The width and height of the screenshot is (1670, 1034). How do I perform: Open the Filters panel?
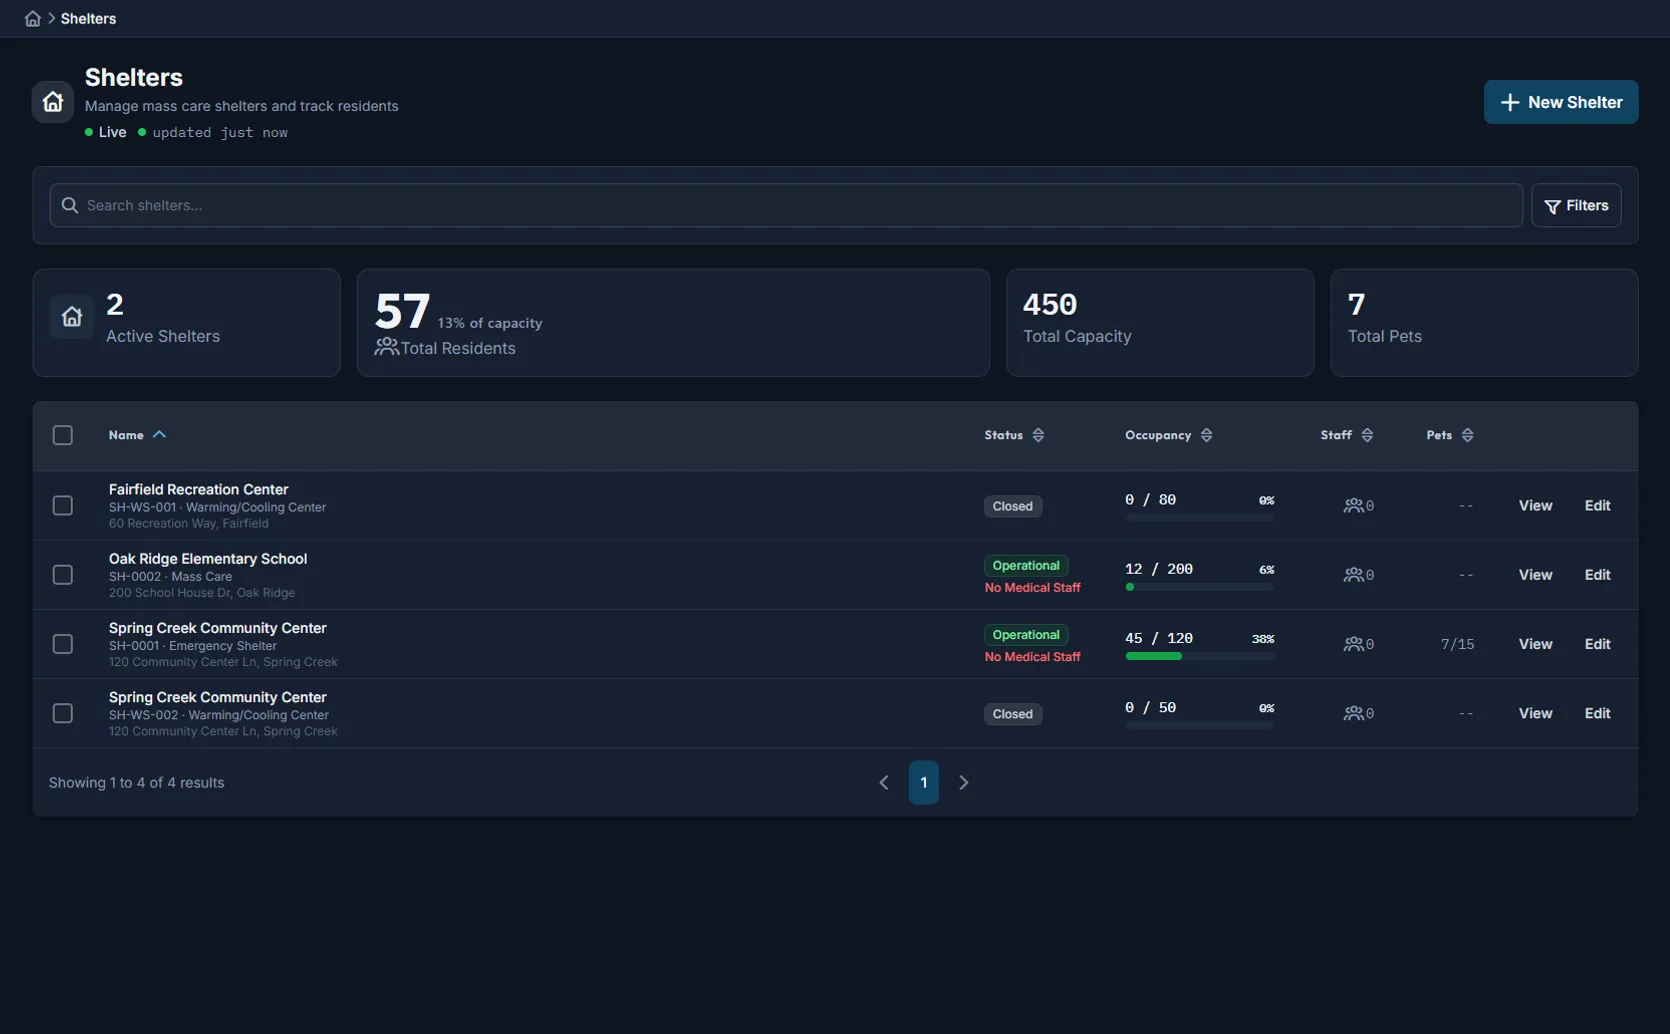point(1576,205)
